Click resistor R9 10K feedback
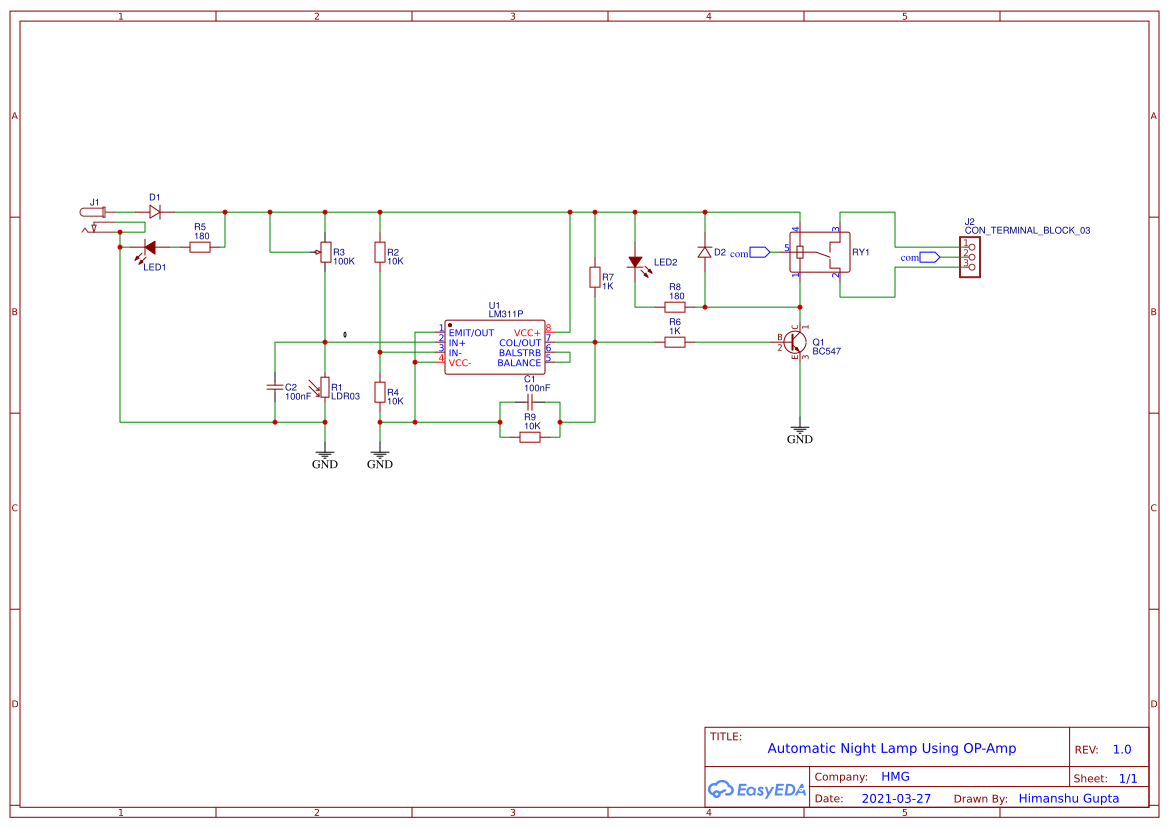Screen dimensions: 1169x828 [x=530, y=437]
